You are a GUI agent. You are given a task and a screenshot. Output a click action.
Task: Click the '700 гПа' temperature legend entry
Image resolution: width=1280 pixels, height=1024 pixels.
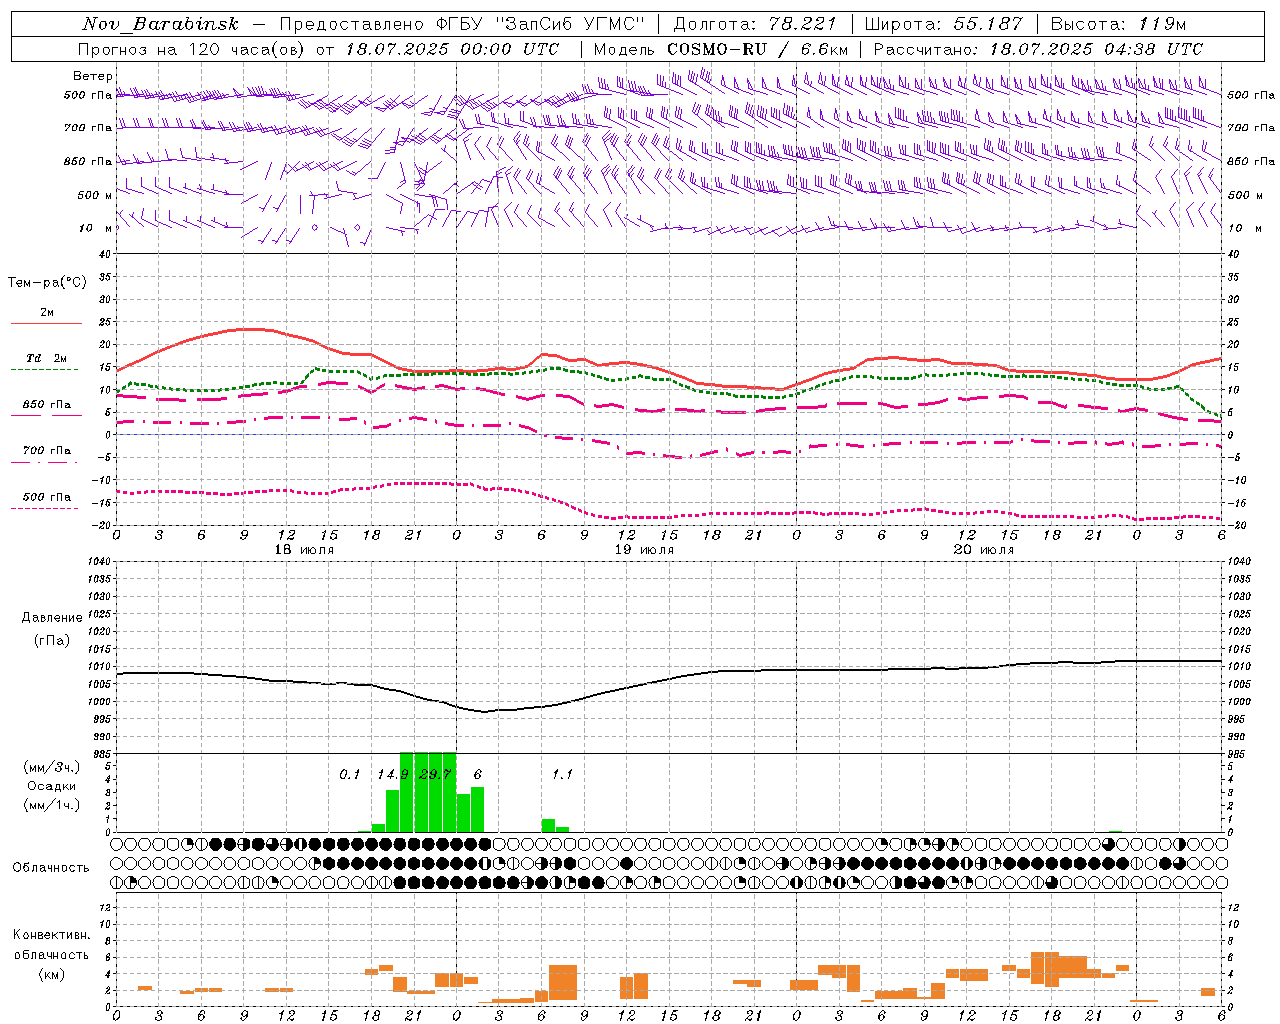point(46,451)
